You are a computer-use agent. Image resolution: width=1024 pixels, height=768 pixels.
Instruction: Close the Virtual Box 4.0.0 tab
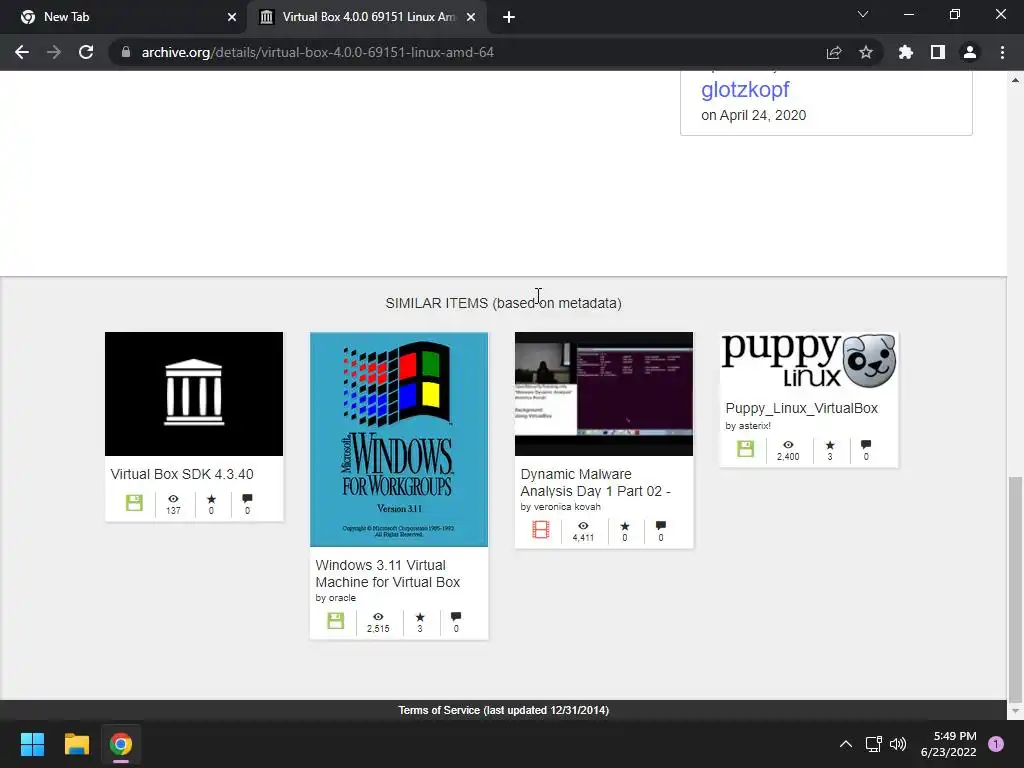(471, 17)
